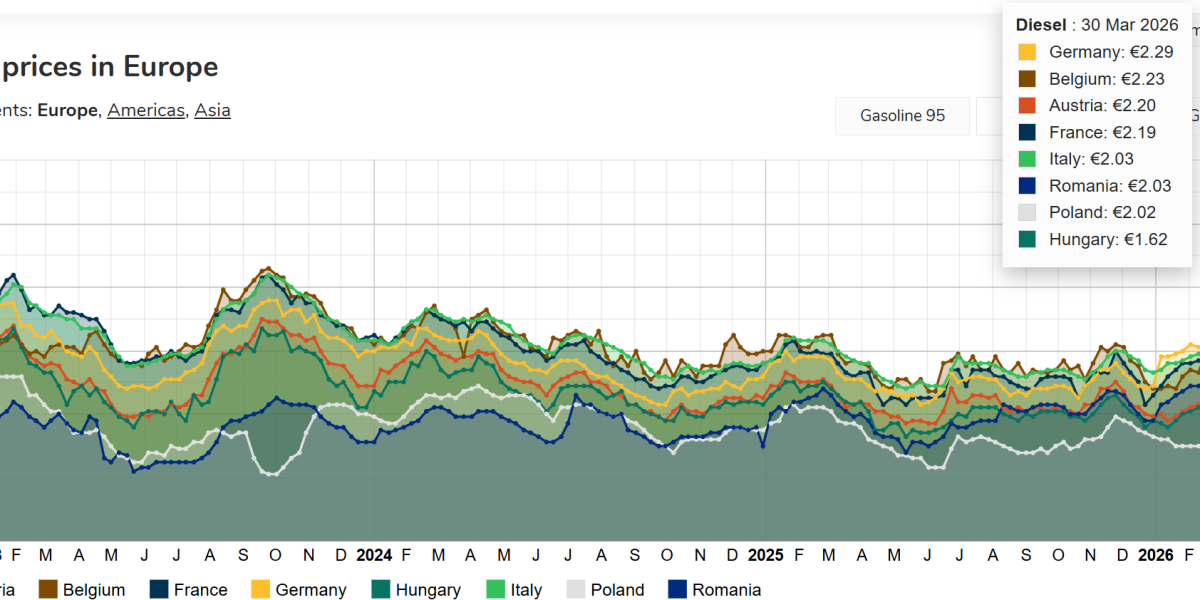Click the Austria orange swatch in the tooltip
This screenshot has width=1200, height=600.
(x=1027, y=105)
